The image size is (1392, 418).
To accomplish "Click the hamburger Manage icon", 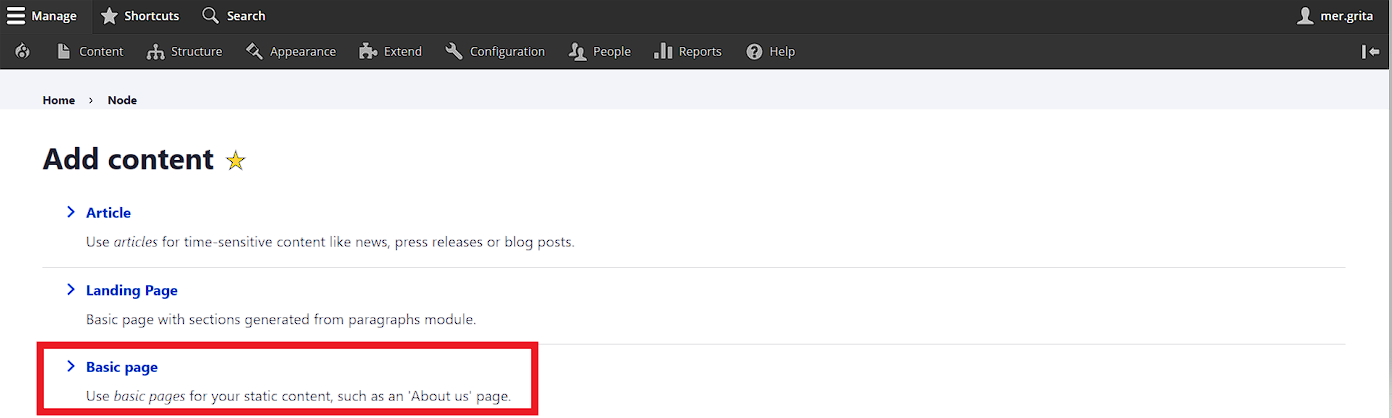I will (x=16, y=15).
